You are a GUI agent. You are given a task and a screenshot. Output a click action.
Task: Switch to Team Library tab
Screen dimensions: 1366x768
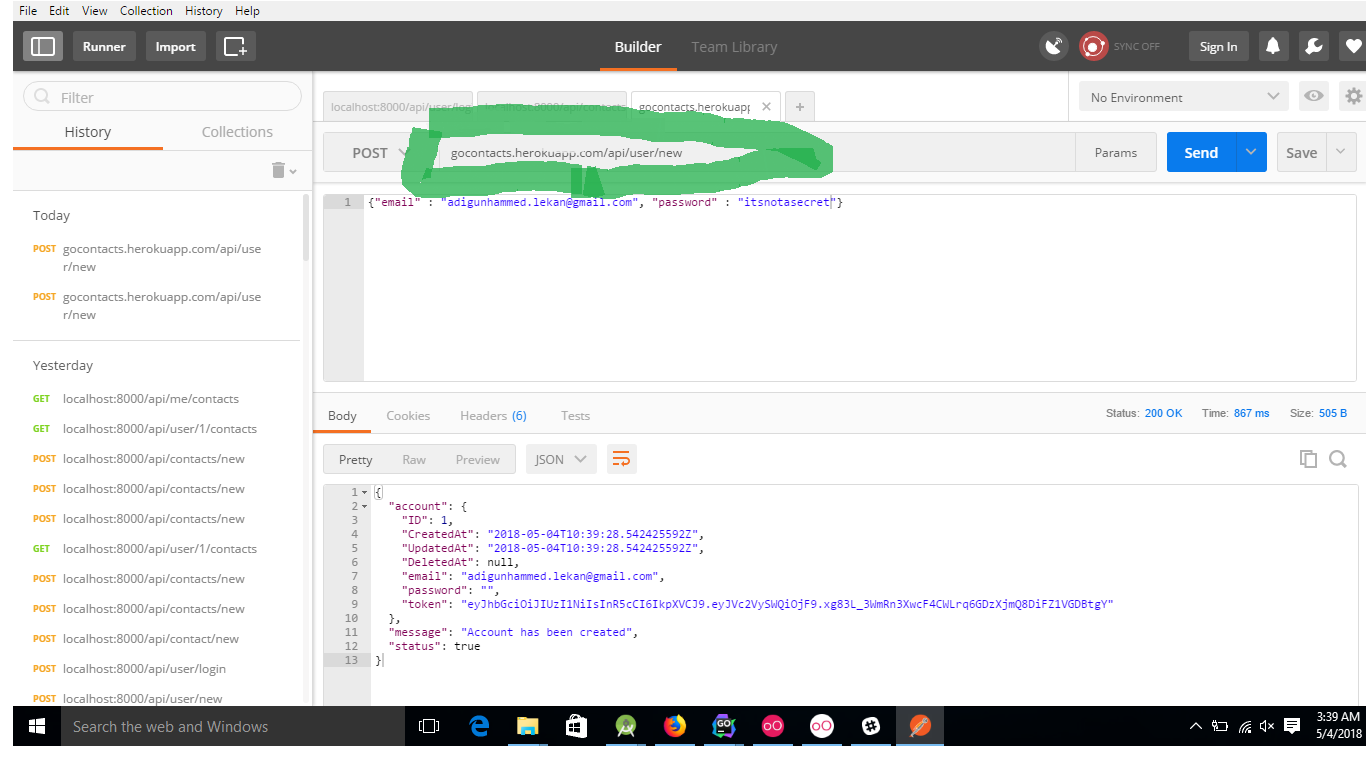tap(734, 47)
